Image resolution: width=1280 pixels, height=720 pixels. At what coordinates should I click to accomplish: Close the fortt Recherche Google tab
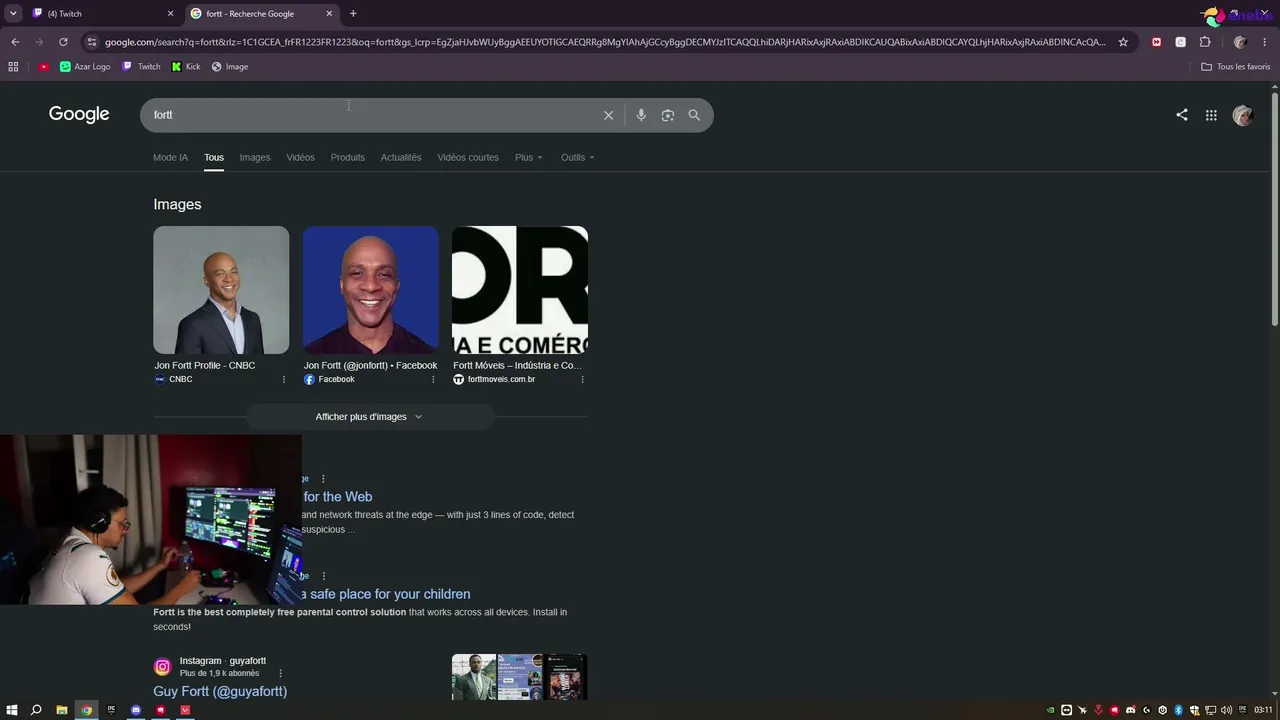pyautogui.click(x=329, y=14)
